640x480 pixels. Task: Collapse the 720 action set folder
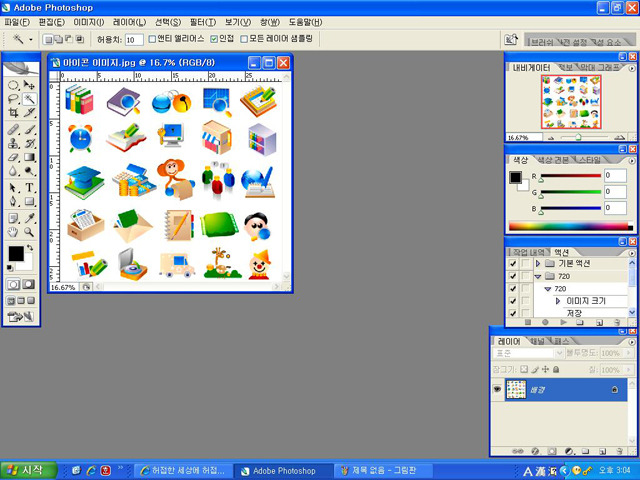[538, 276]
